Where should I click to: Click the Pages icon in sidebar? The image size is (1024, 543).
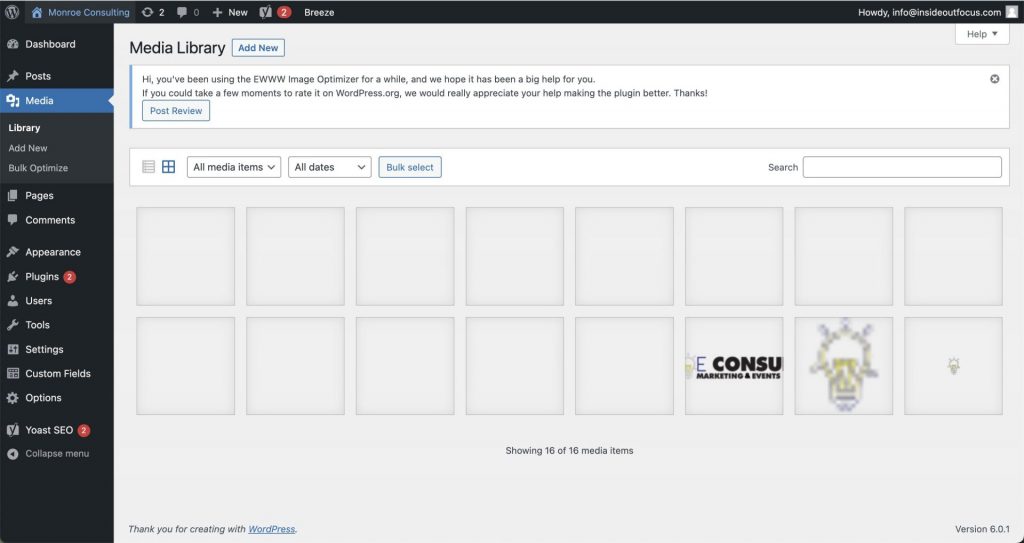click(x=12, y=195)
